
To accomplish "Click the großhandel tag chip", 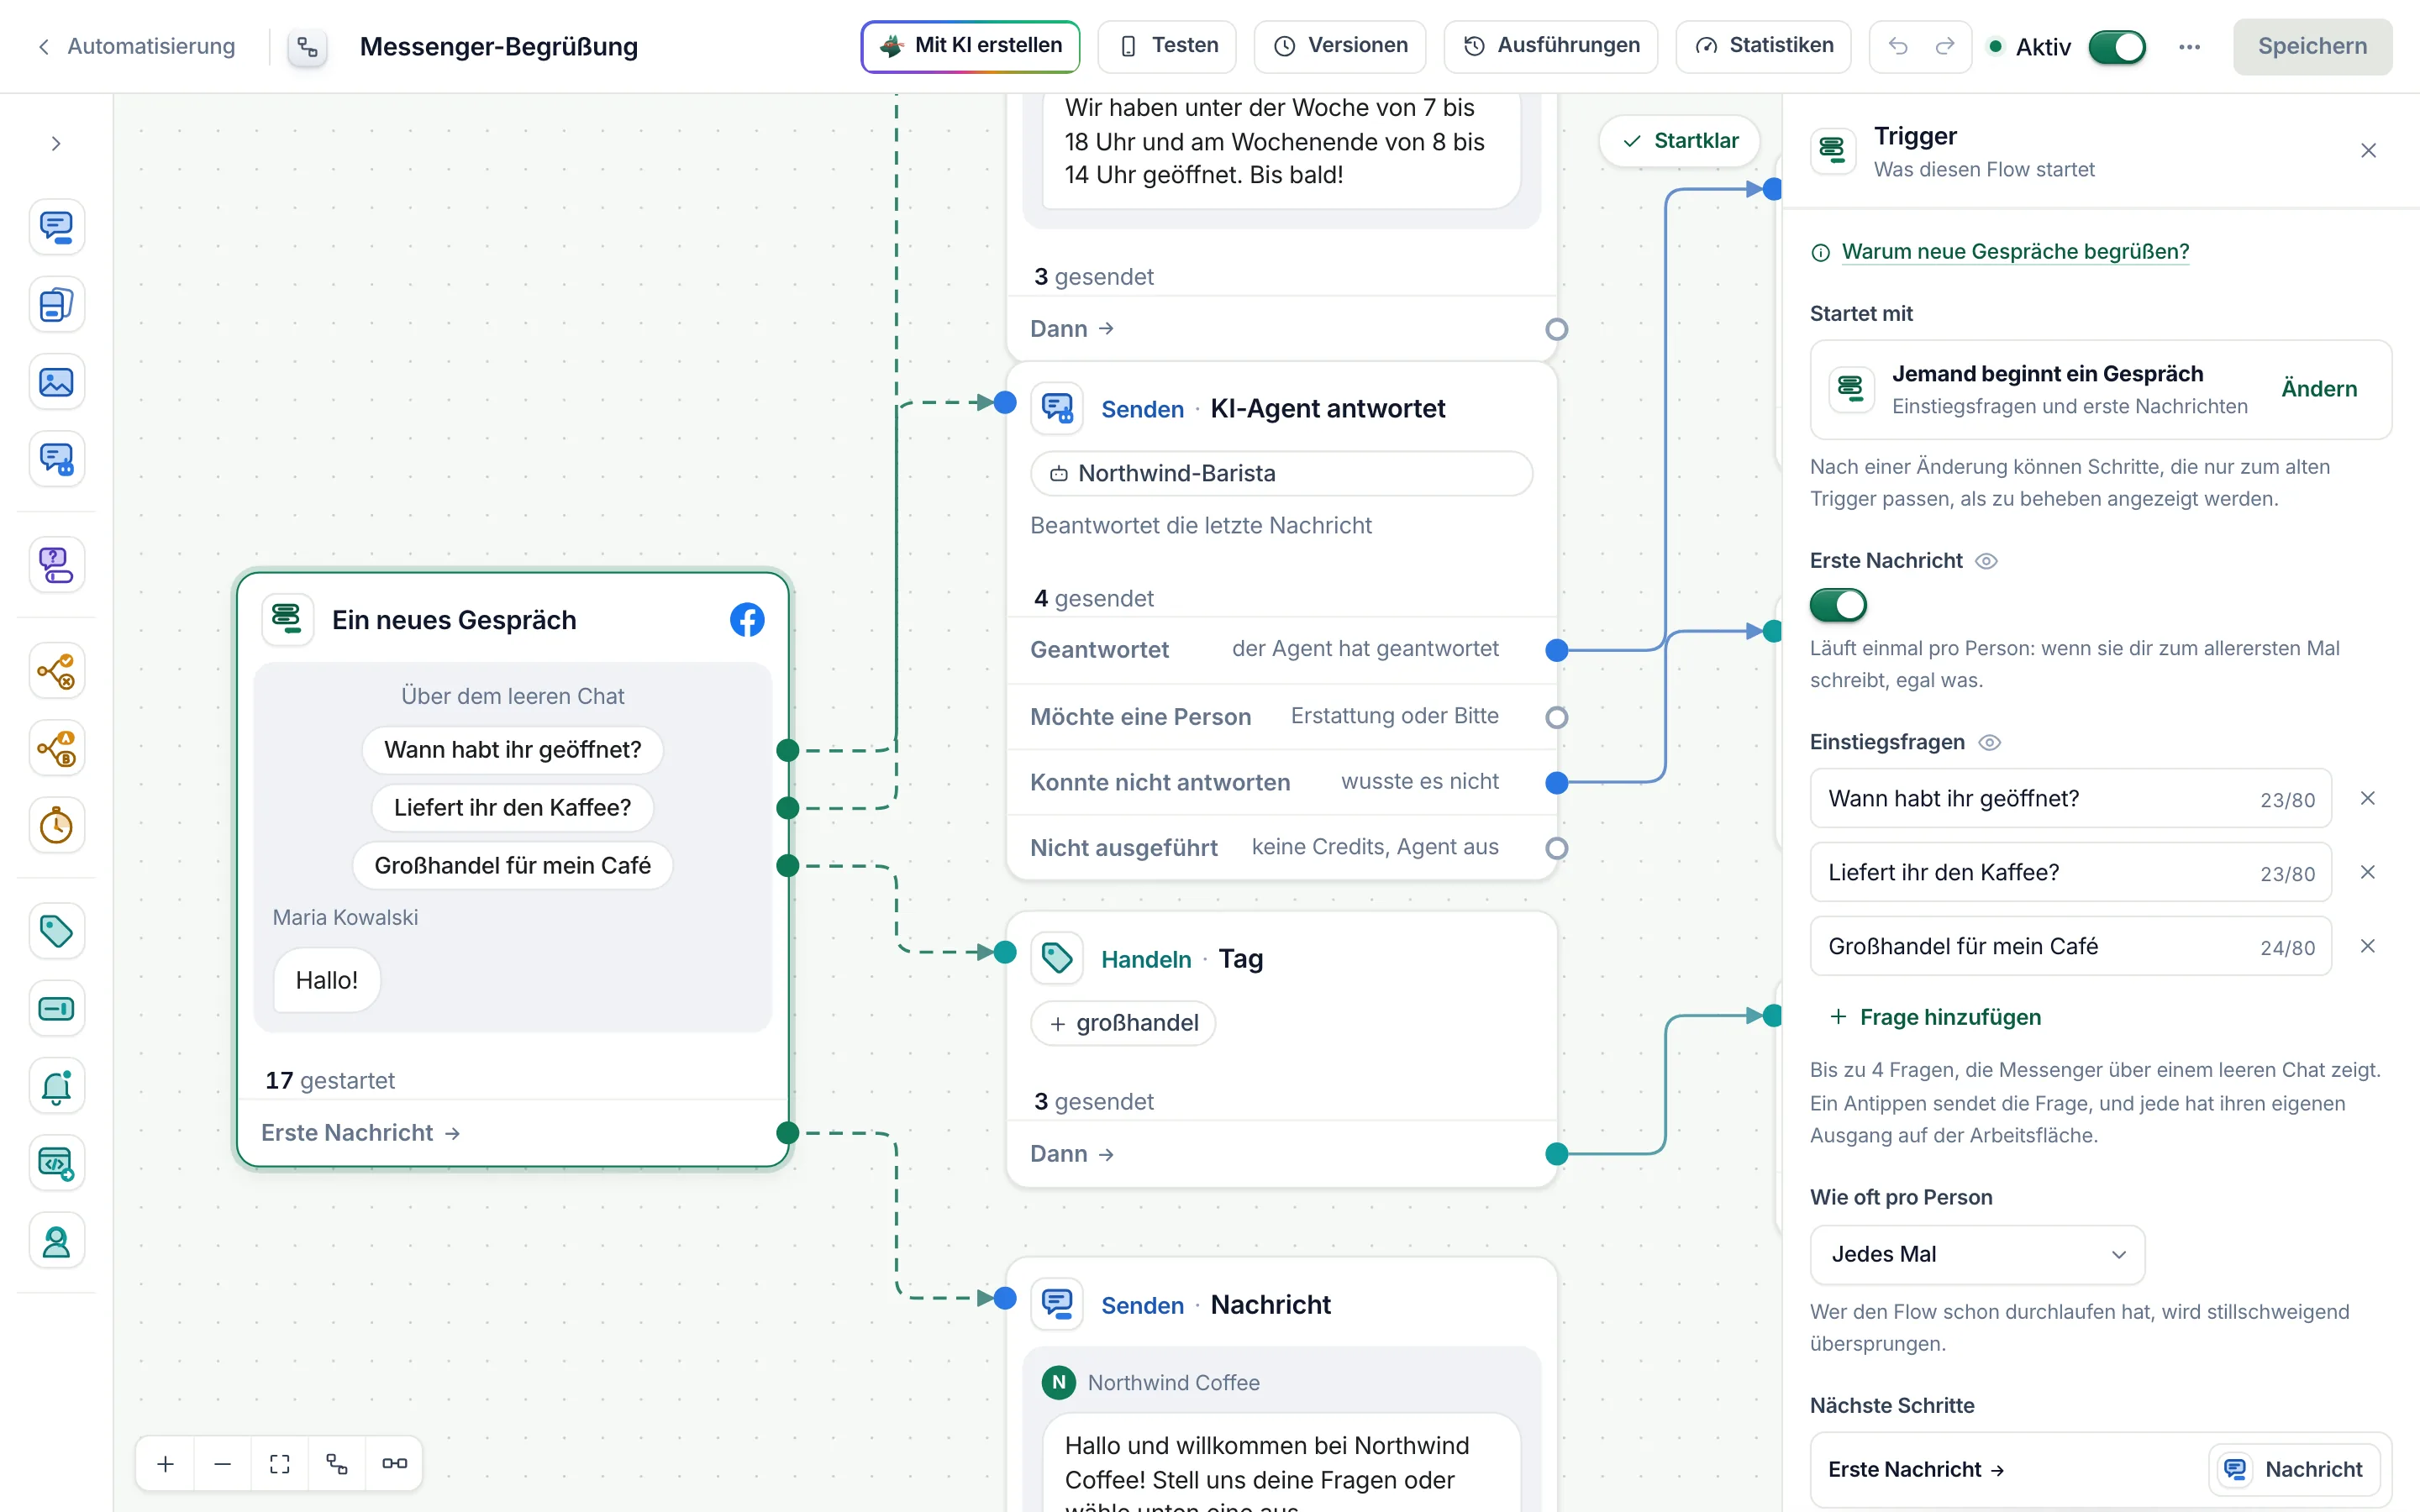I will click(x=1123, y=1023).
